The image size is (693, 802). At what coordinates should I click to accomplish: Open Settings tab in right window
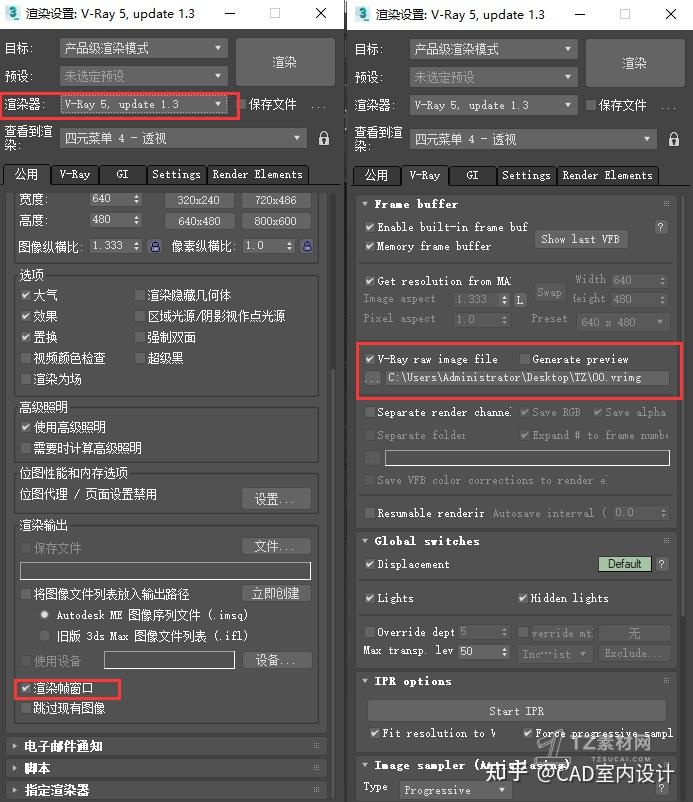[526, 175]
